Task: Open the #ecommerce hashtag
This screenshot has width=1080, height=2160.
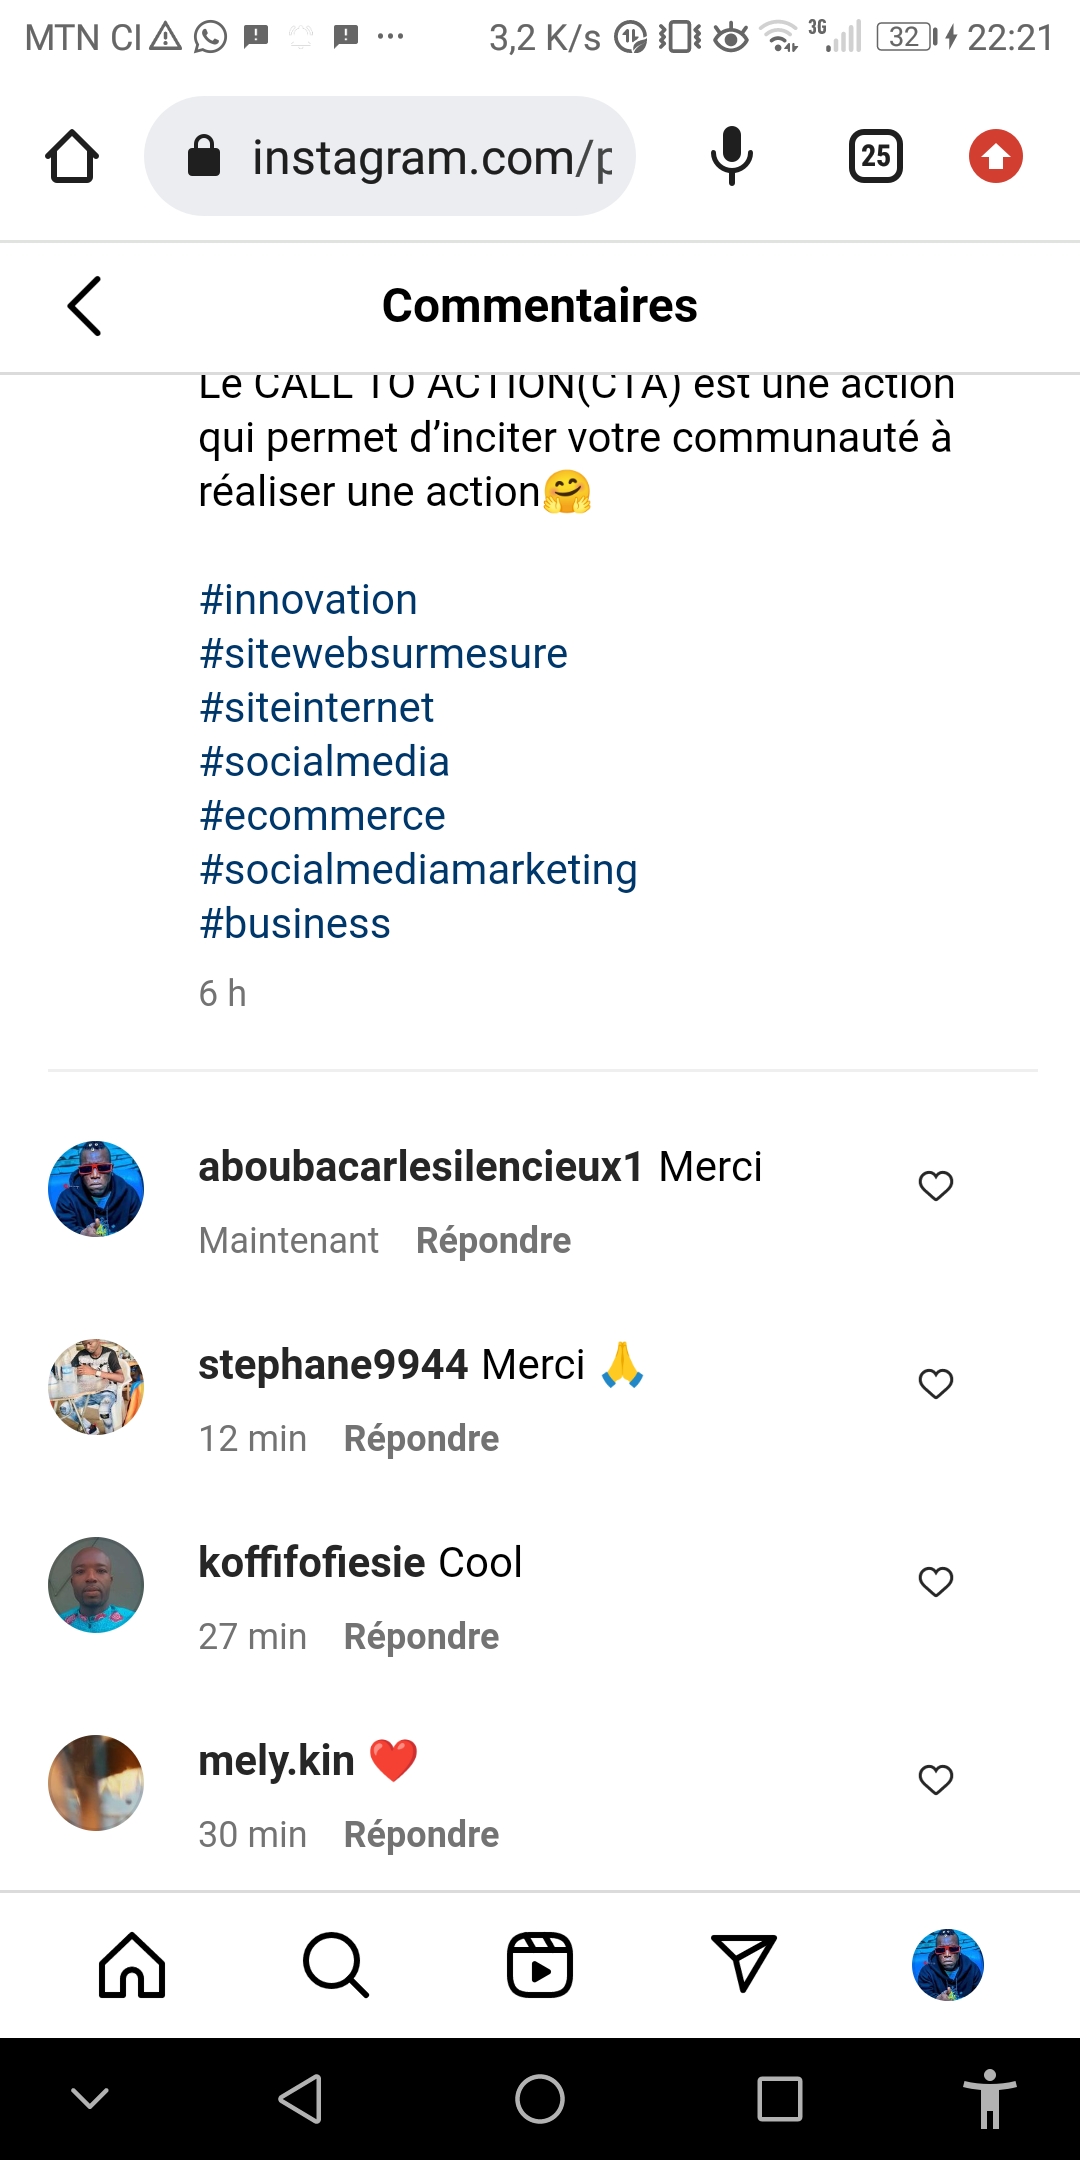Action: (x=322, y=816)
